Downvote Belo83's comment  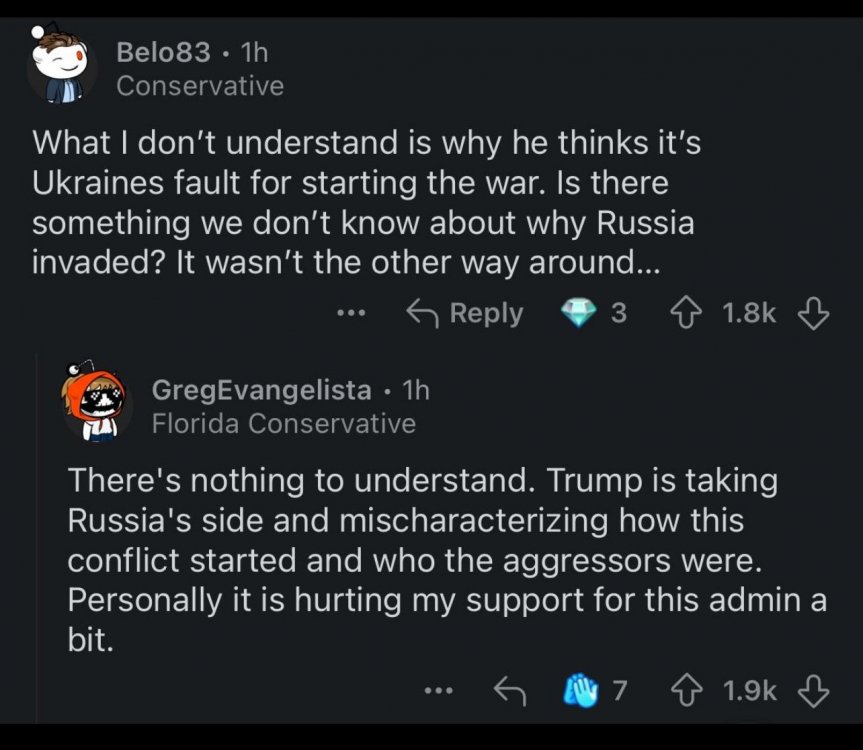(813, 313)
